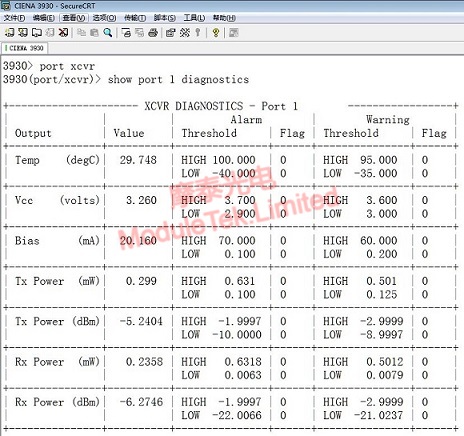The height and width of the screenshot is (436, 464).
Task: Open the 选项(O) menu
Action: coord(104,18)
